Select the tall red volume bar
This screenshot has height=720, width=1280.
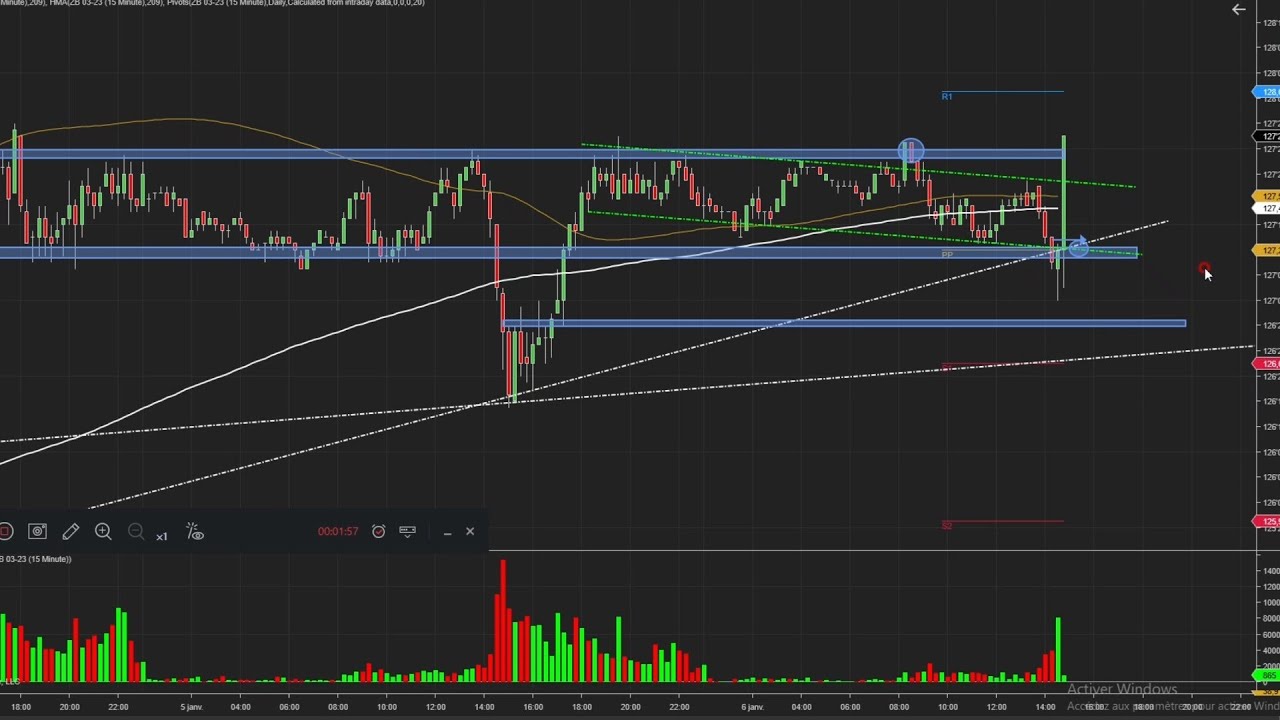click(x=502, y=620)
